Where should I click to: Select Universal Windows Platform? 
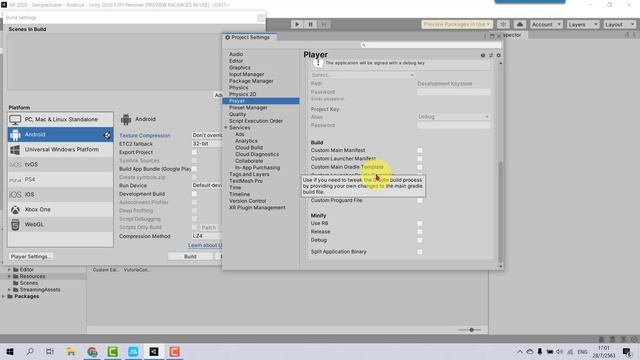coord(60,149)
